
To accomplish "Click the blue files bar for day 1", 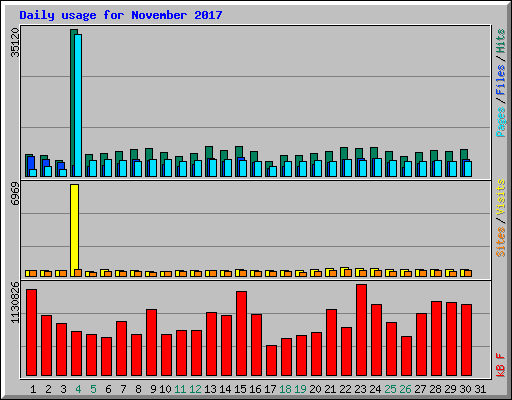I will point(31,163).
